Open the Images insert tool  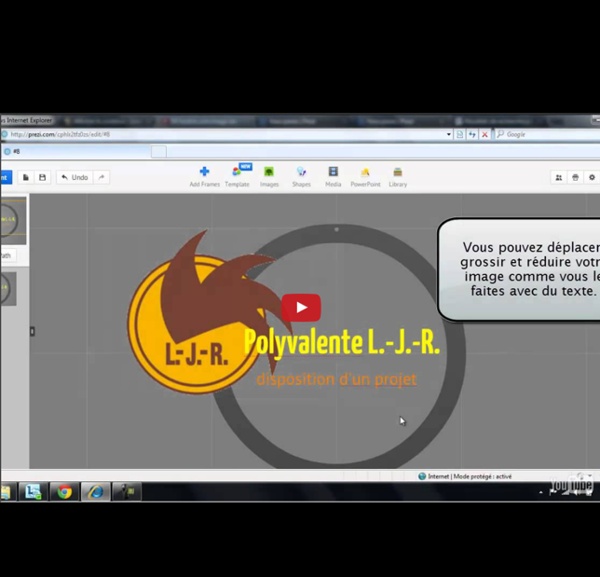click(269, 177)
